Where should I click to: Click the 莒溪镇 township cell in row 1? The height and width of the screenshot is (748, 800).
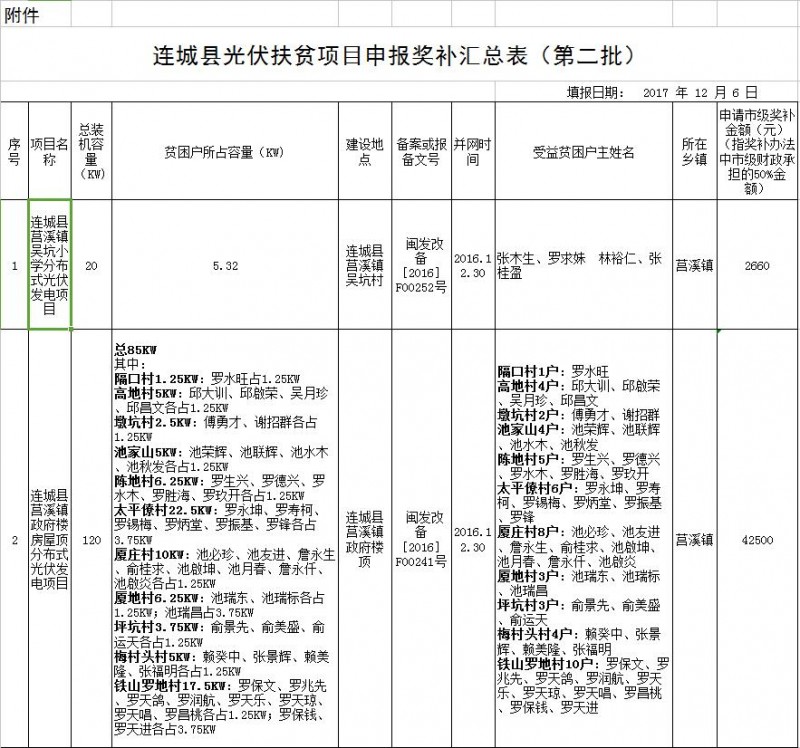693,265
